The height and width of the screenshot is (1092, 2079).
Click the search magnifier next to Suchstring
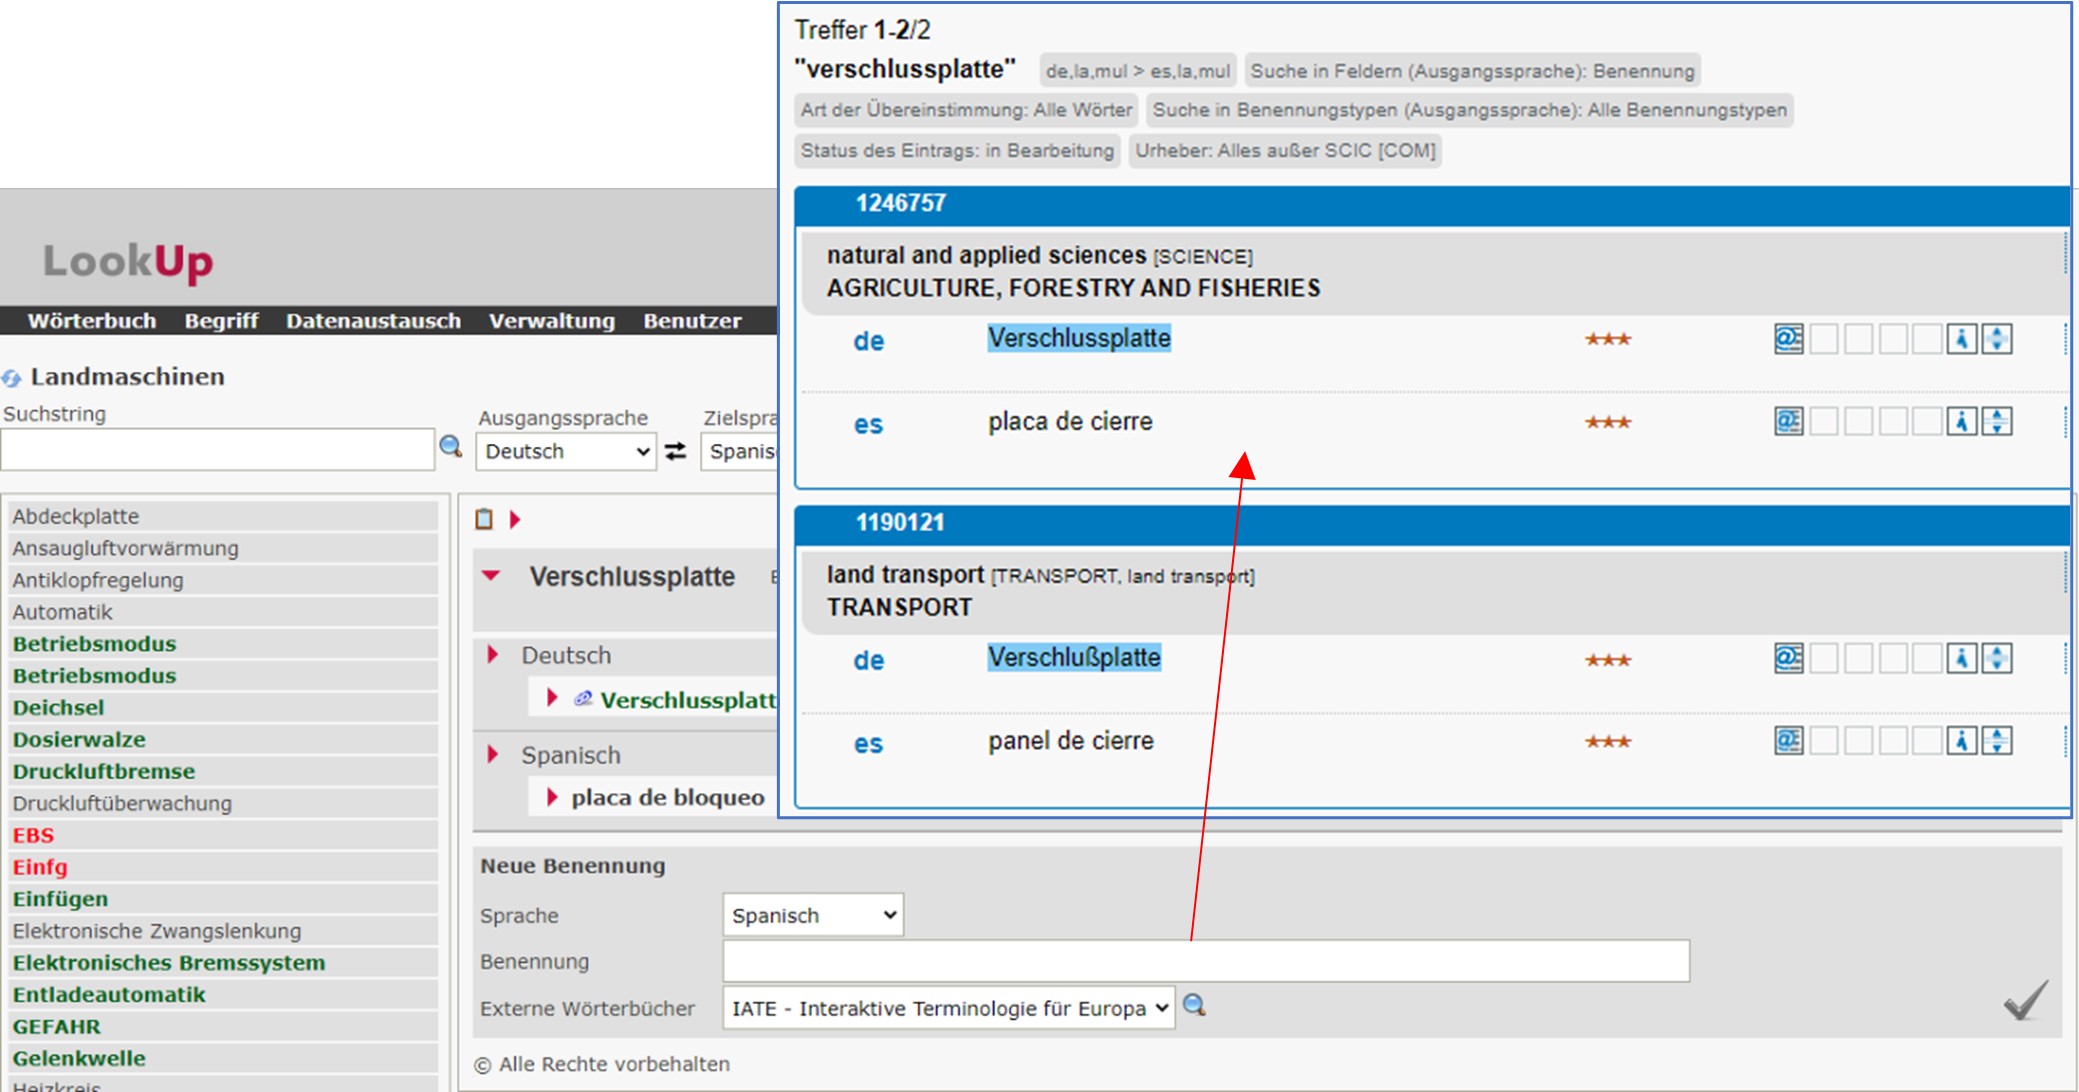point(451,446)
